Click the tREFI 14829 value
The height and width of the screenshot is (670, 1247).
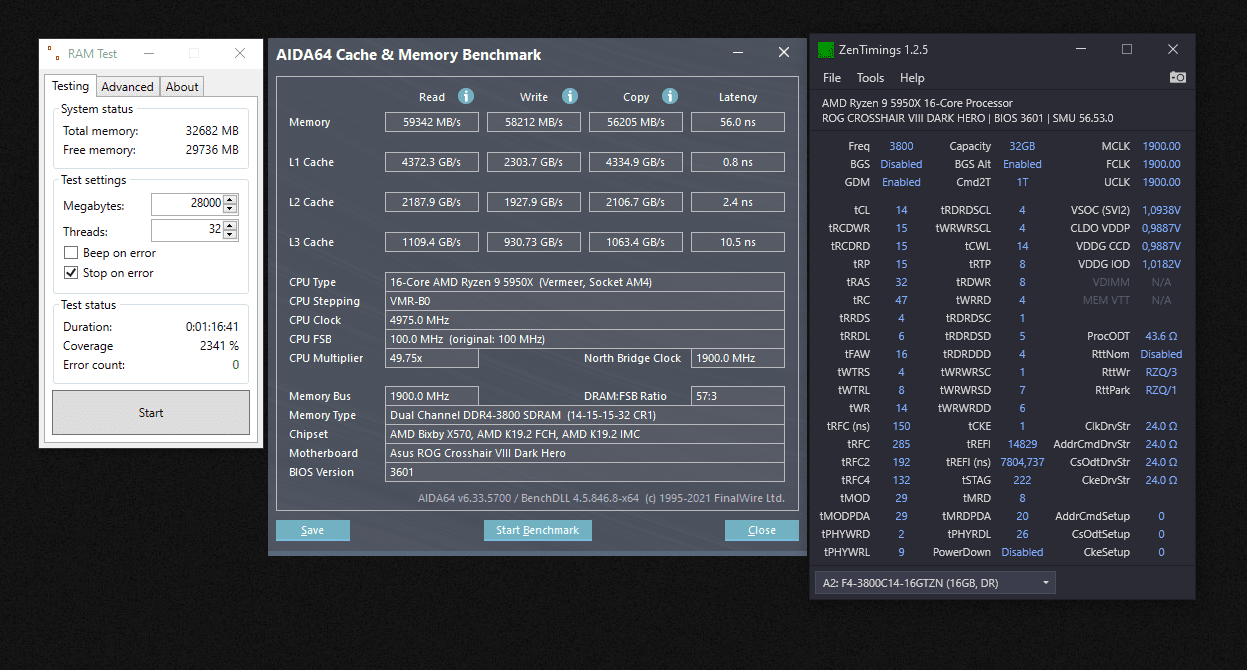tap(1022, 444)
